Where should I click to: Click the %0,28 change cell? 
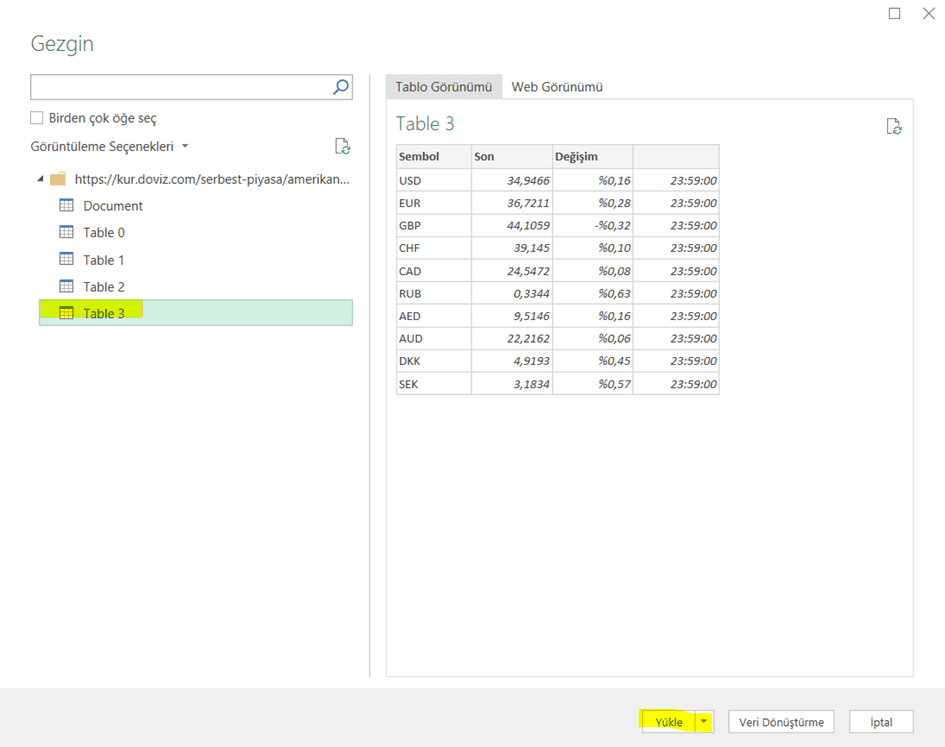click(592, 203)
